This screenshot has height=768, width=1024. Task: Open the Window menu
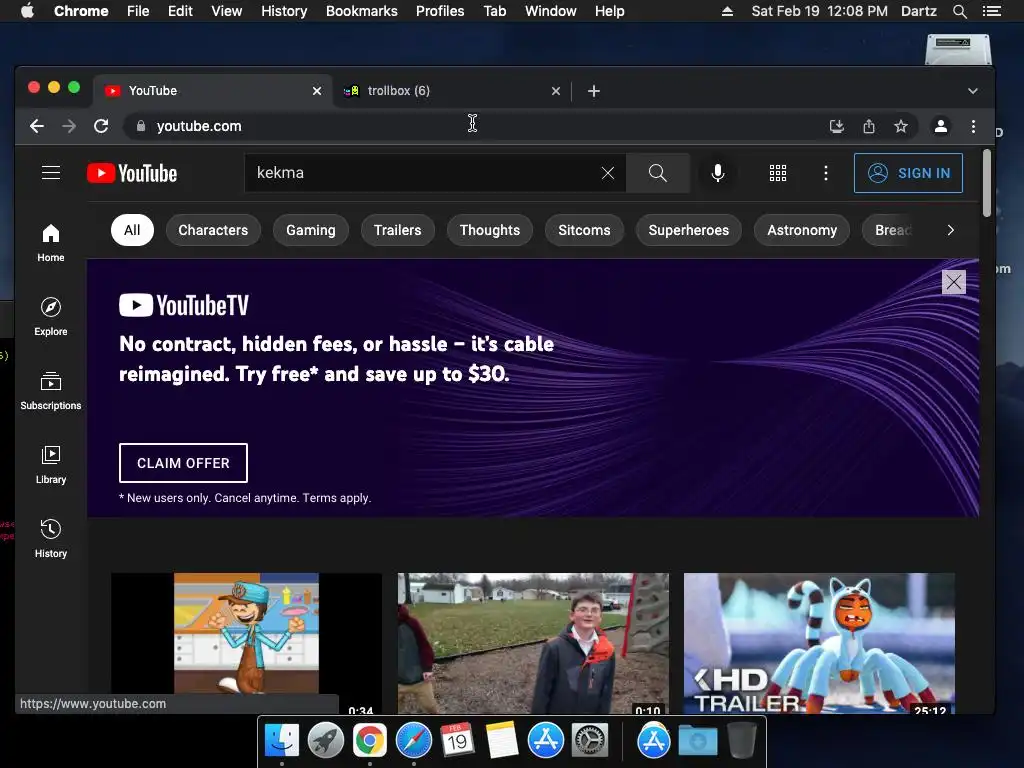point(551,11)
